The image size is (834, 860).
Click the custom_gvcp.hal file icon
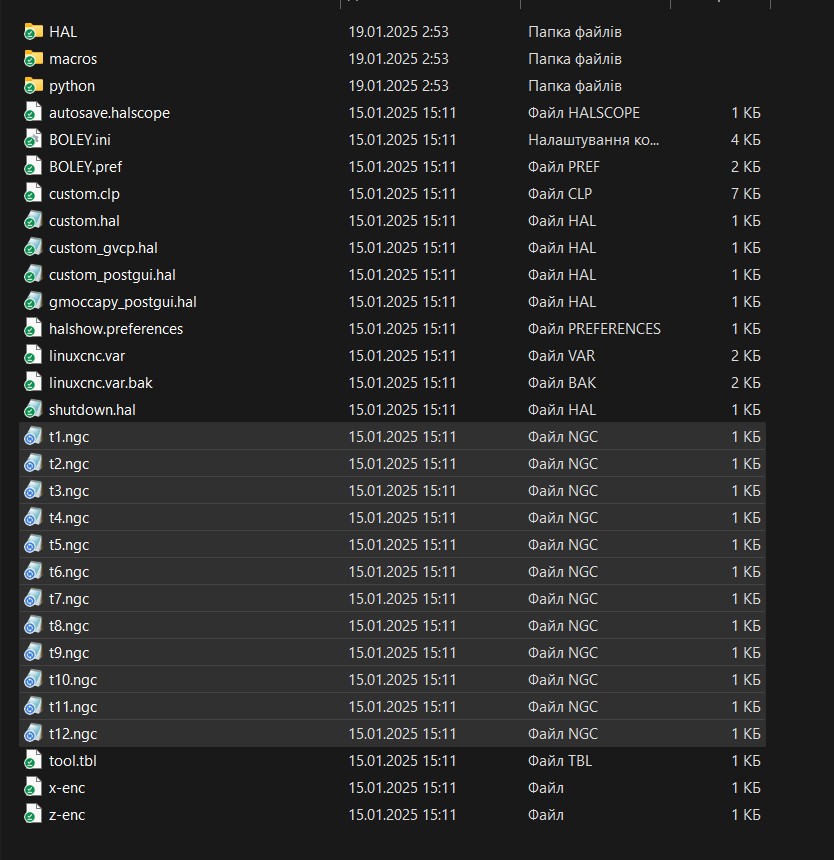[x=33, y=248]
